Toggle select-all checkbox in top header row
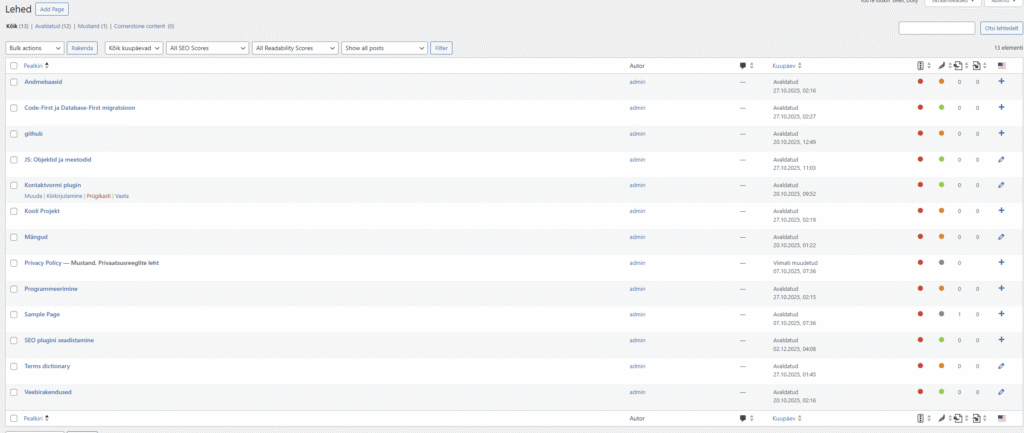Image resolution: width=1024 pixels, height=433 pixels. tap(14, 66)
